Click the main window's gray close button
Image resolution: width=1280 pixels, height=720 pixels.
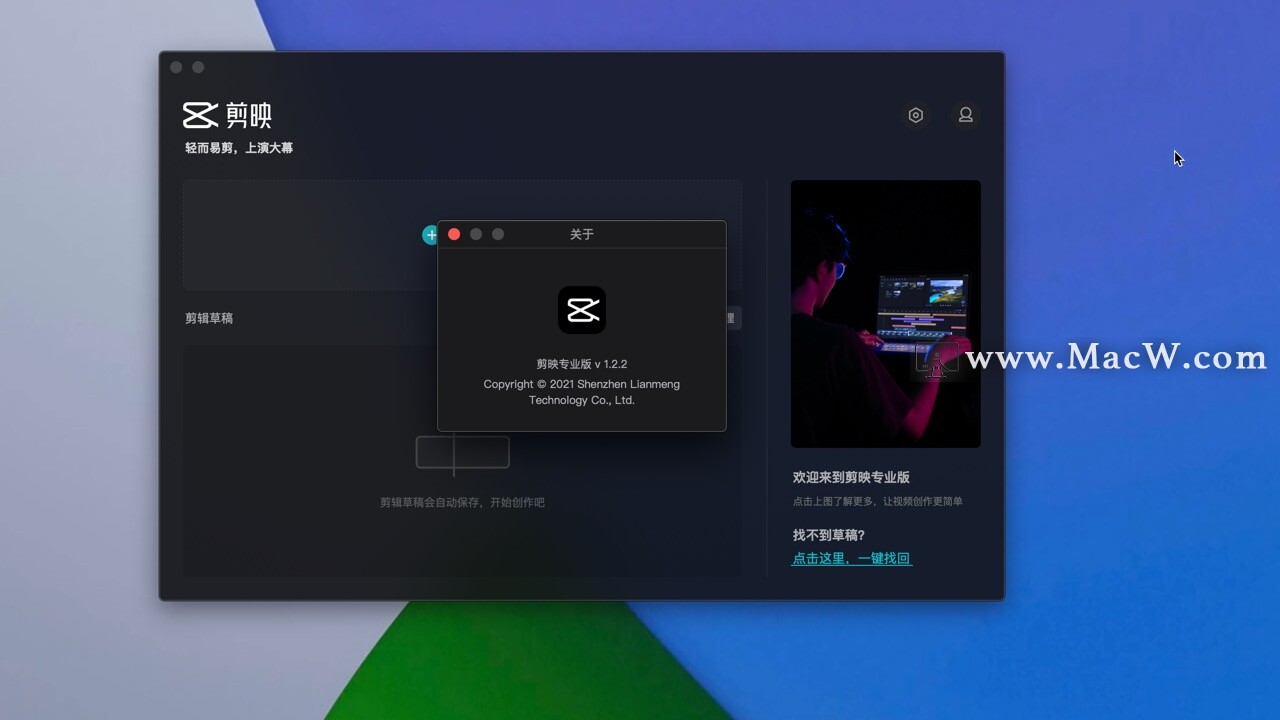coord(176,67)
